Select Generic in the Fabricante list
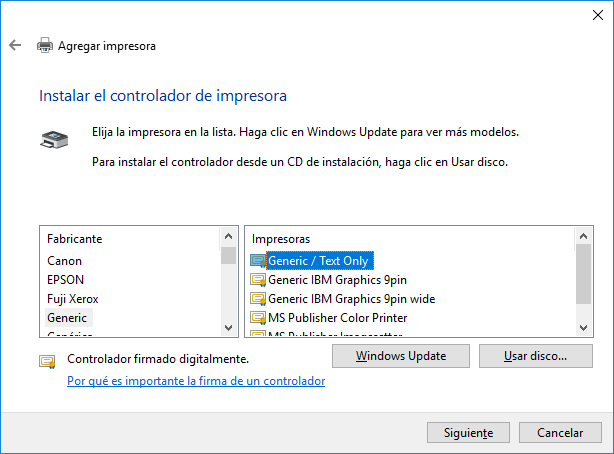This screenshot has height=454, width=614. click(68, 318)
